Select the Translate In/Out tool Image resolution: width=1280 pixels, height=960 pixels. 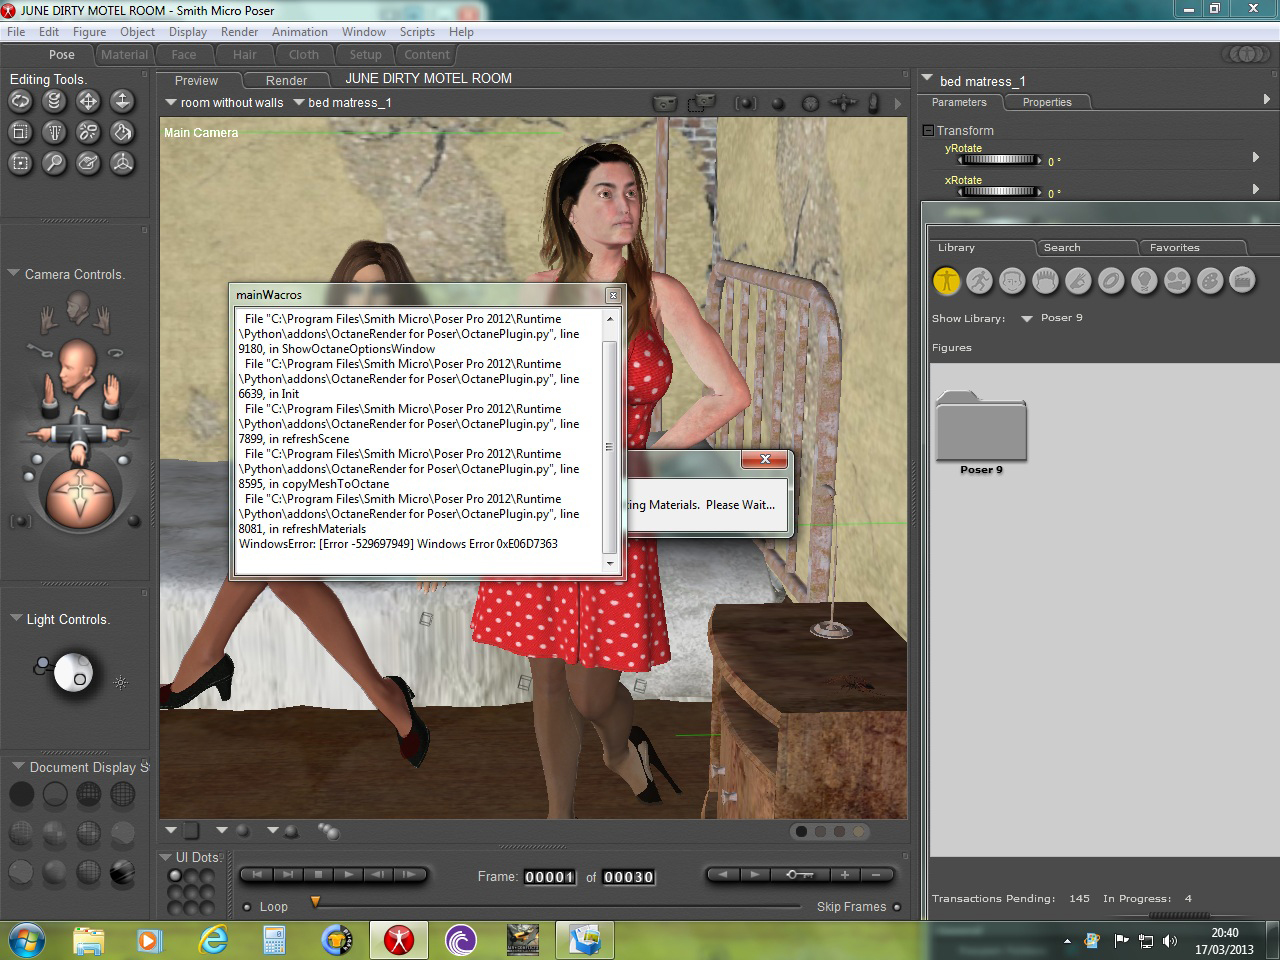coord(122,100)
